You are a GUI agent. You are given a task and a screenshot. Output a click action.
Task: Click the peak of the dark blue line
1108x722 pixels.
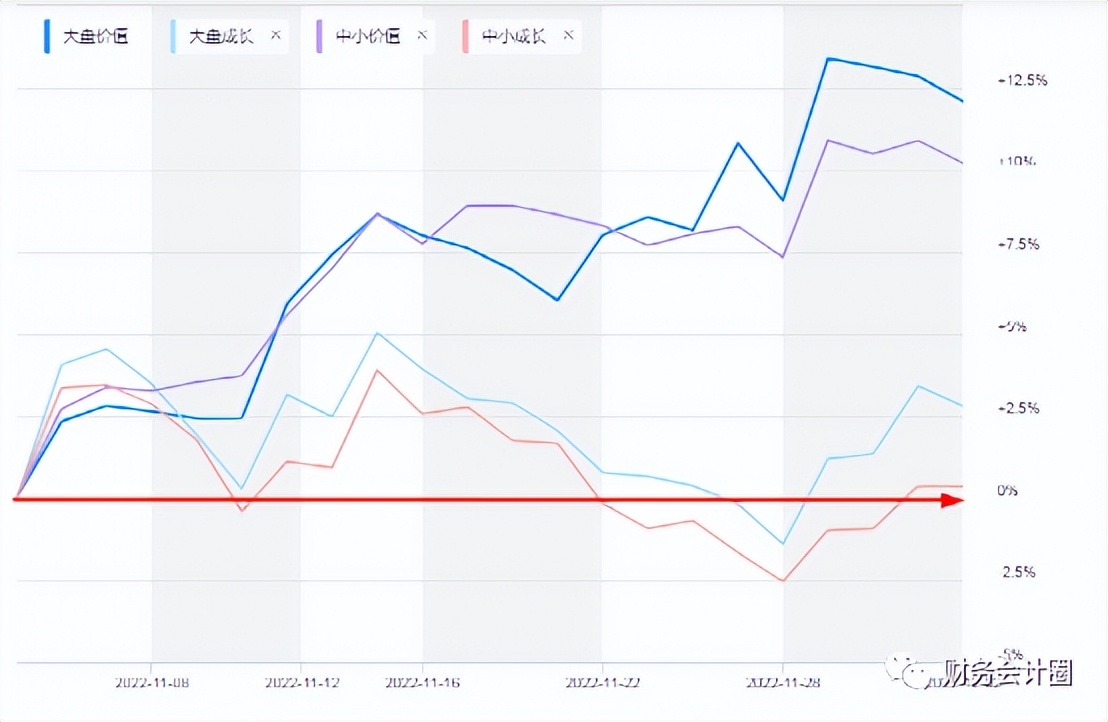pos(828,59)
